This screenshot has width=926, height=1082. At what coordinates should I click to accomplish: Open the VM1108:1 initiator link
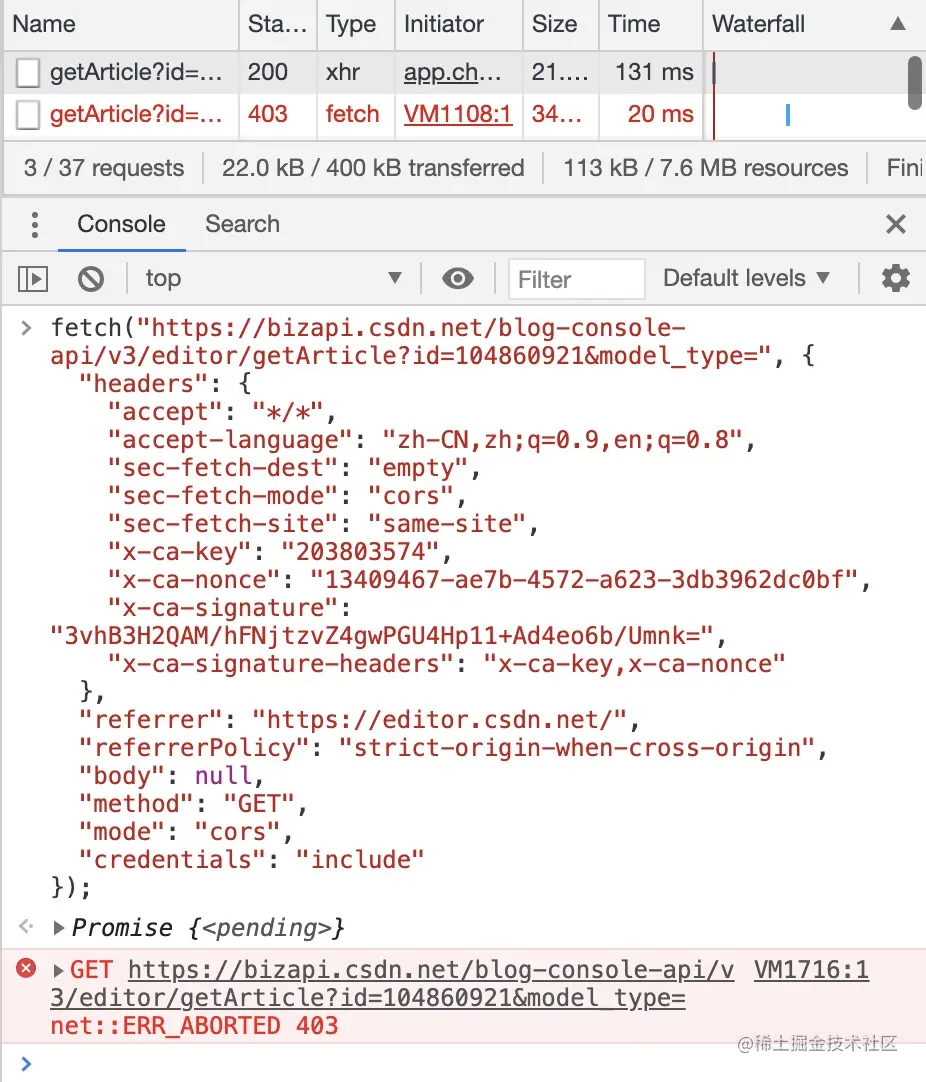[458, 115]
